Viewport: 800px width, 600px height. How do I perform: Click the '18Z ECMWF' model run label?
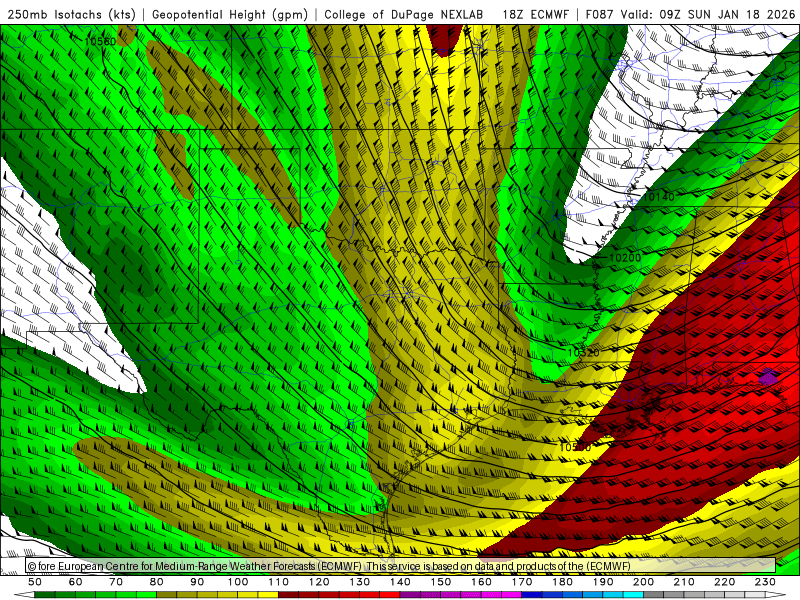tap(535, 14)
